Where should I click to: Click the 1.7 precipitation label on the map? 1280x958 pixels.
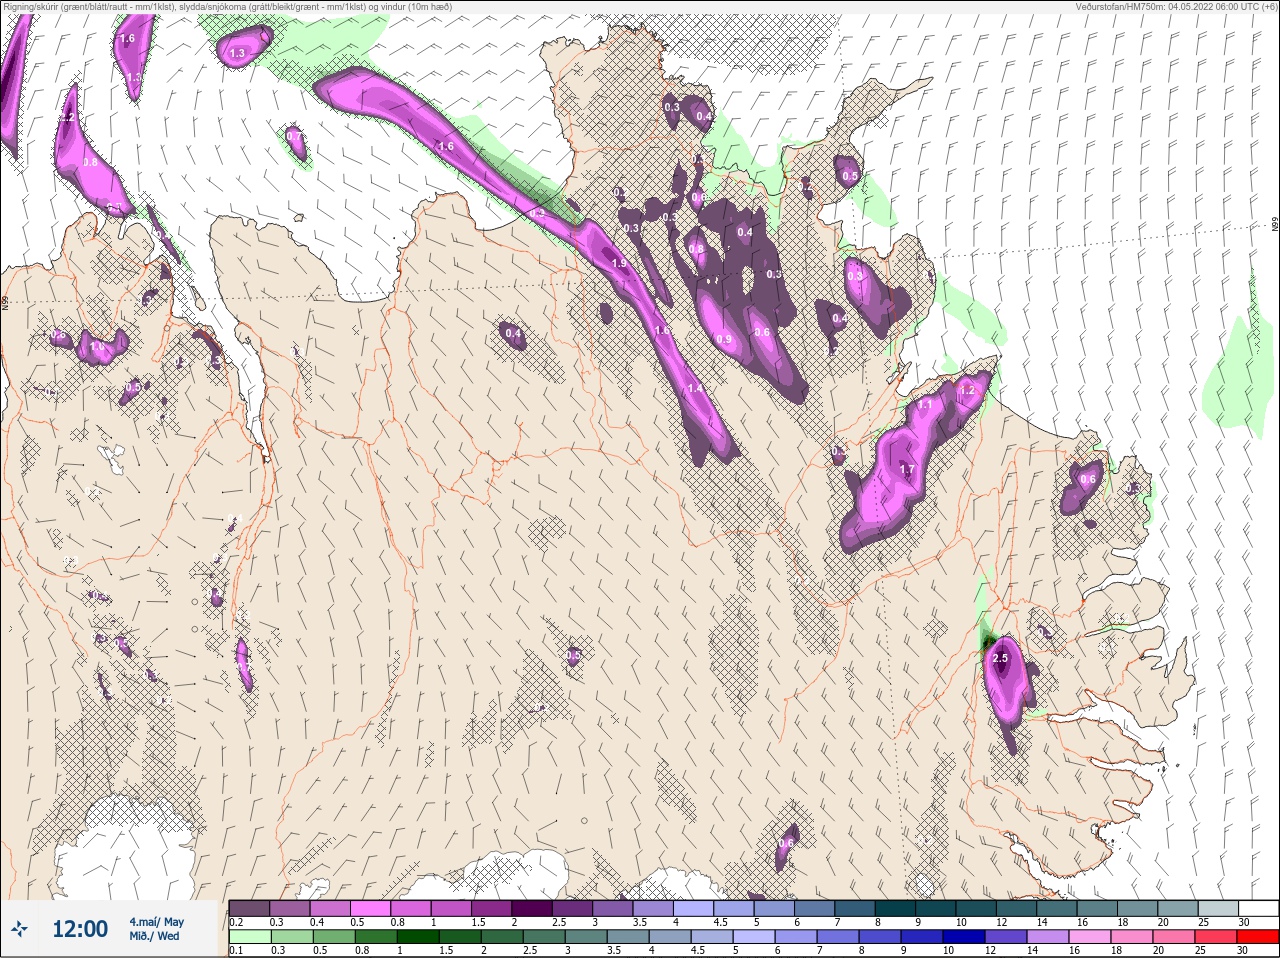tap(907, 469)
